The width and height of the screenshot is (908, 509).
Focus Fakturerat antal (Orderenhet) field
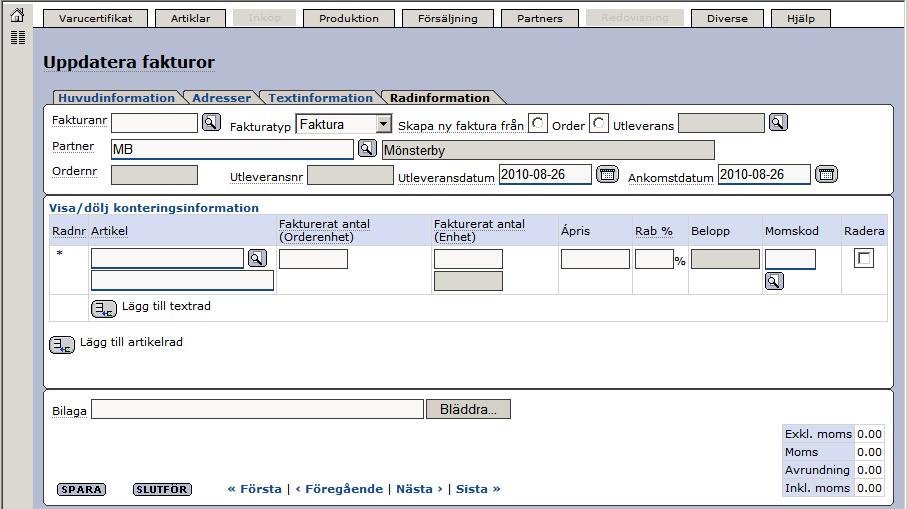(313, 258)
